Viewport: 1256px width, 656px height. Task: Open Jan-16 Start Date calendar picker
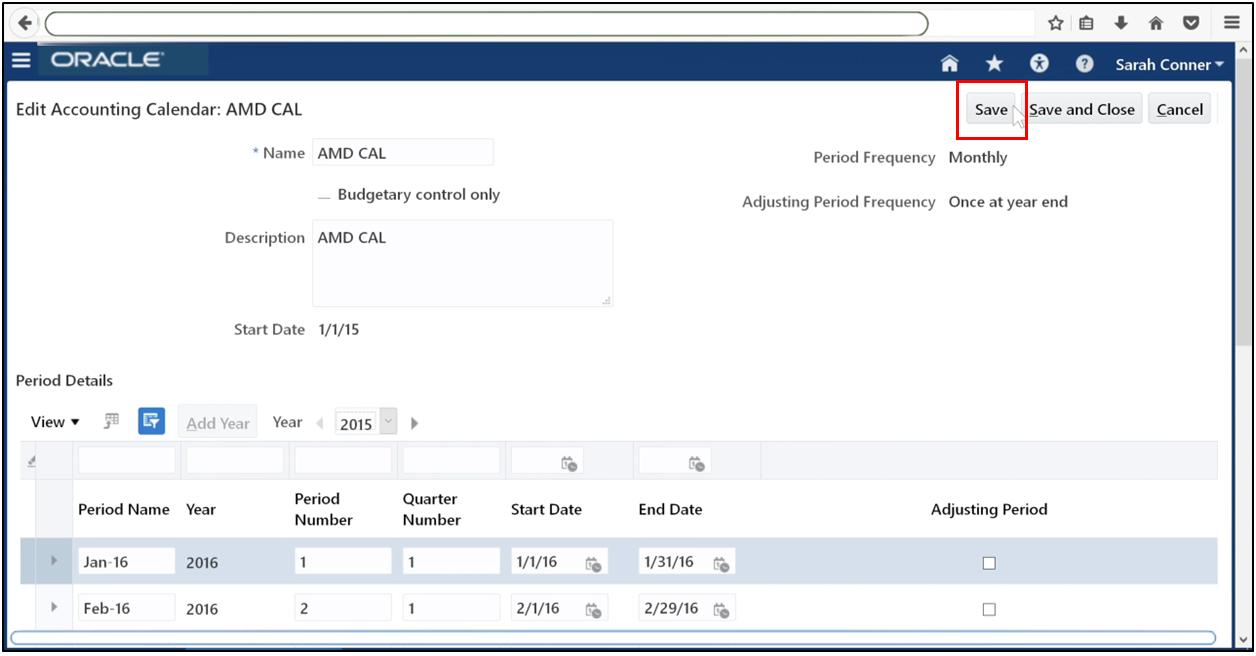coord(592,562)
